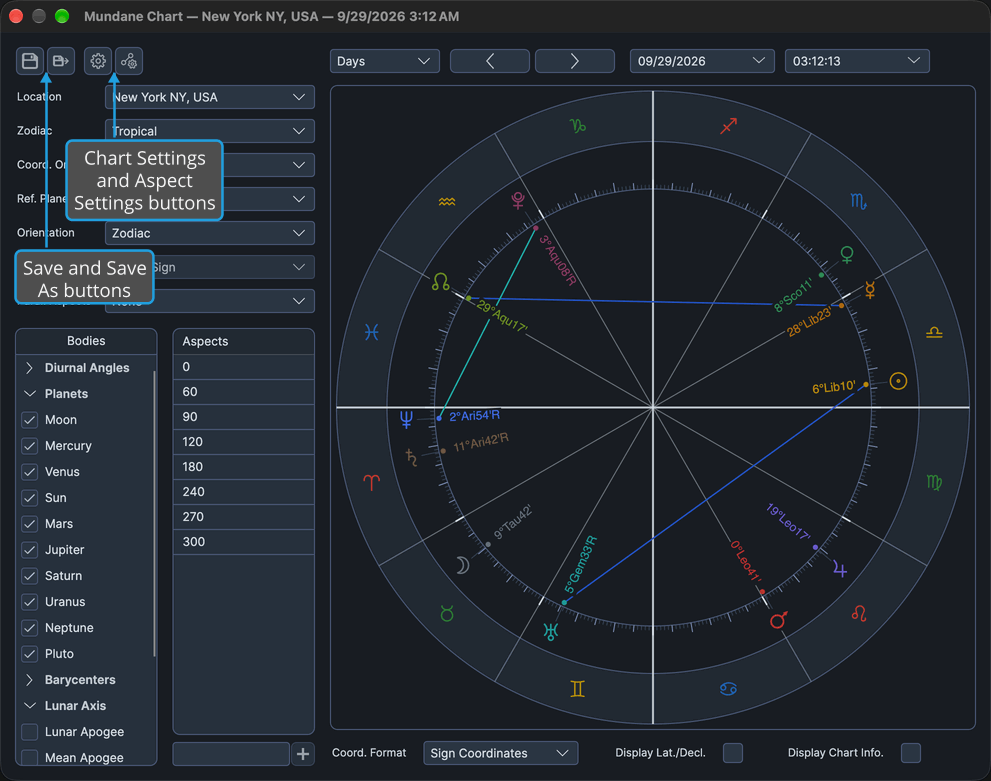This screenshot has width=991, height=781.
Task: Open the time dropdown 03:12:13
Action: click(857, 61)
